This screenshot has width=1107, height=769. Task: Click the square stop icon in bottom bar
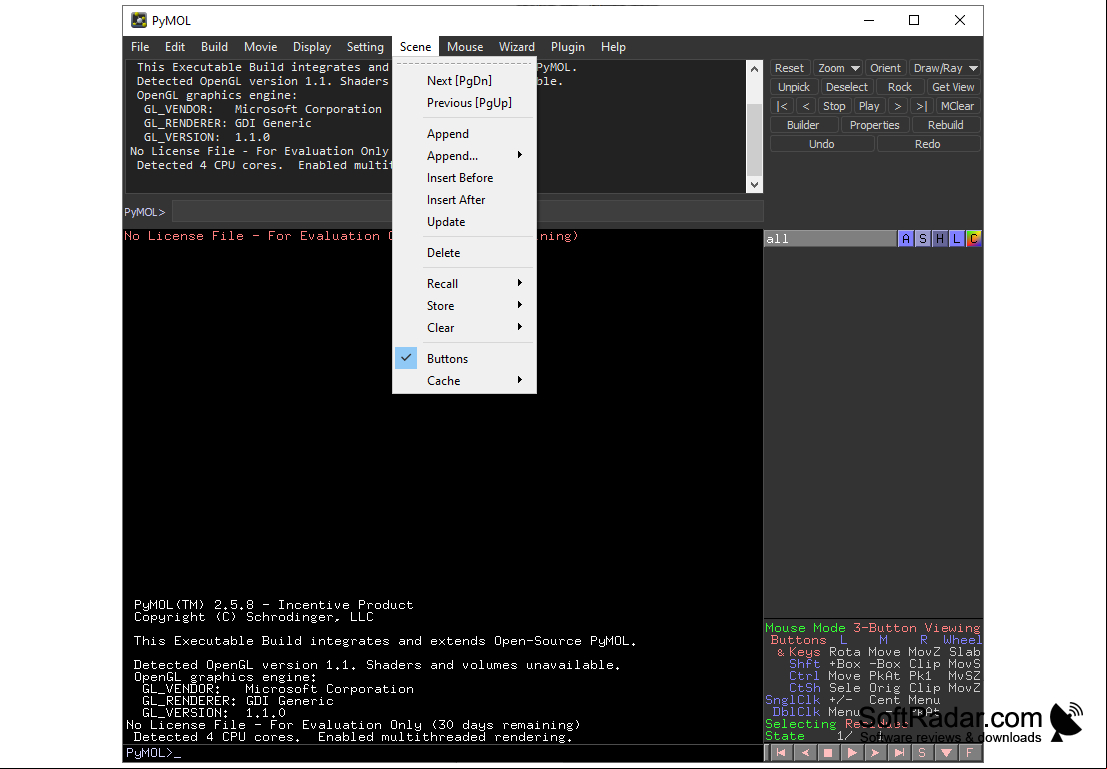(x=828, y=753)
